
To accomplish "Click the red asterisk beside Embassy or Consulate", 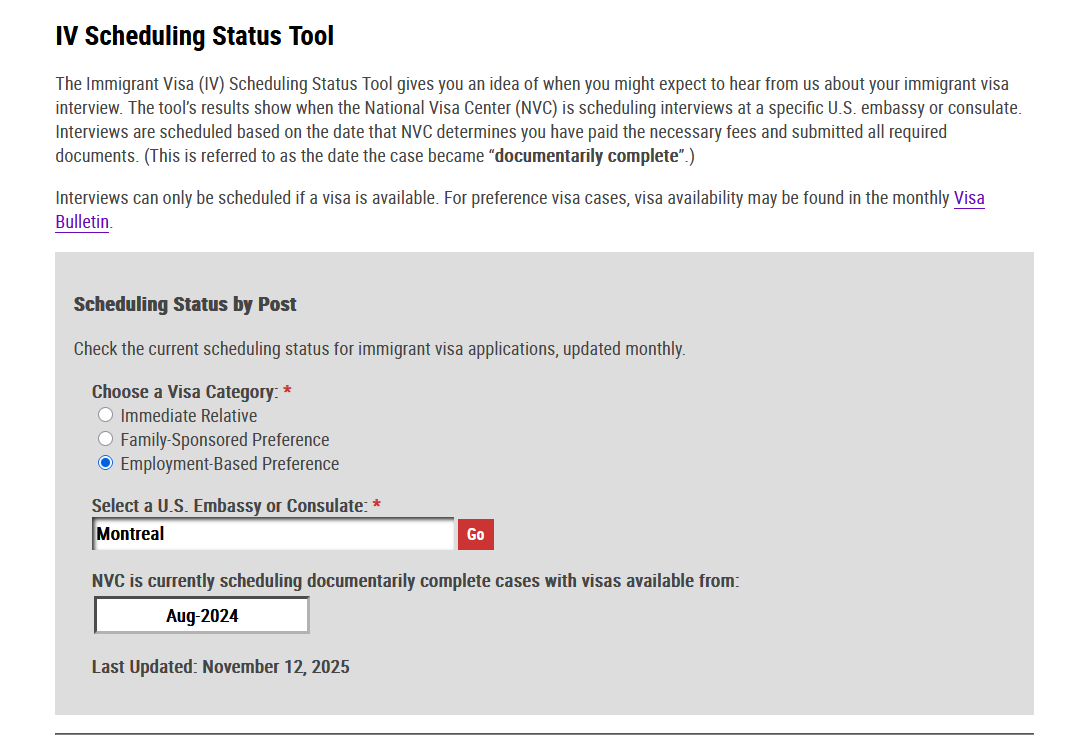I will tap(376, 506).
